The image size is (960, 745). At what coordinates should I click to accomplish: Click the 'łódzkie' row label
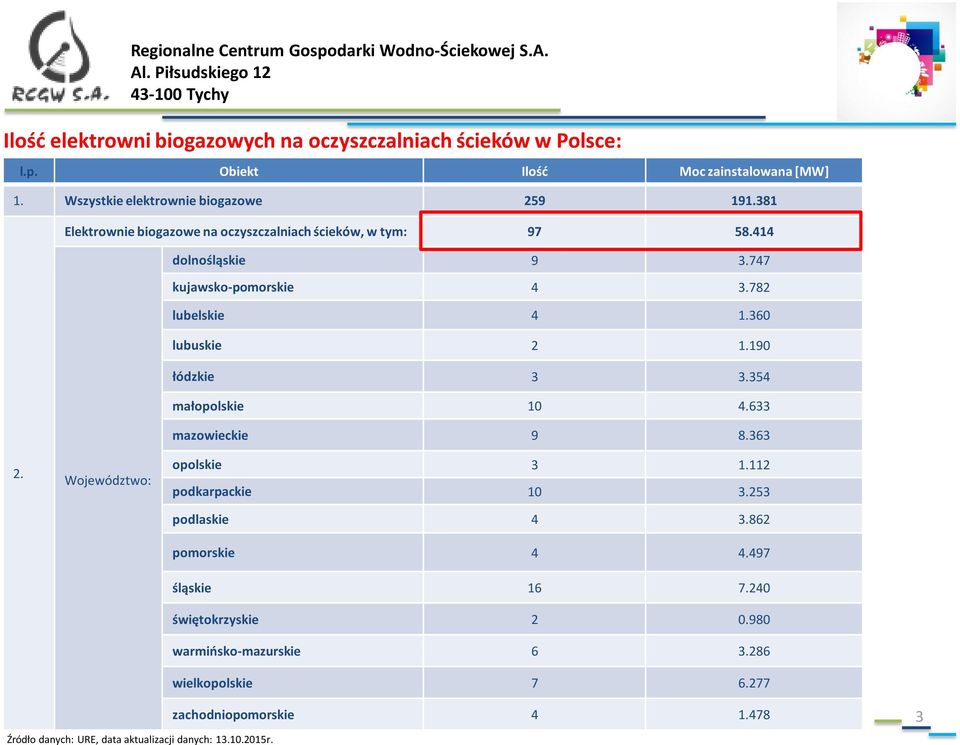(193, 376)
